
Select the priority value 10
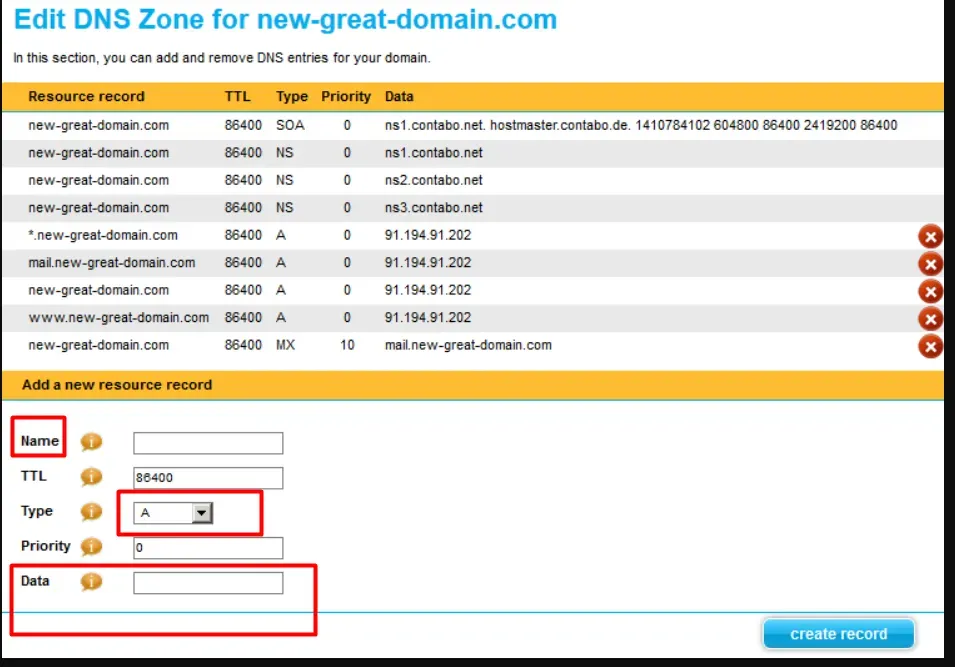[x=347, y=345]
